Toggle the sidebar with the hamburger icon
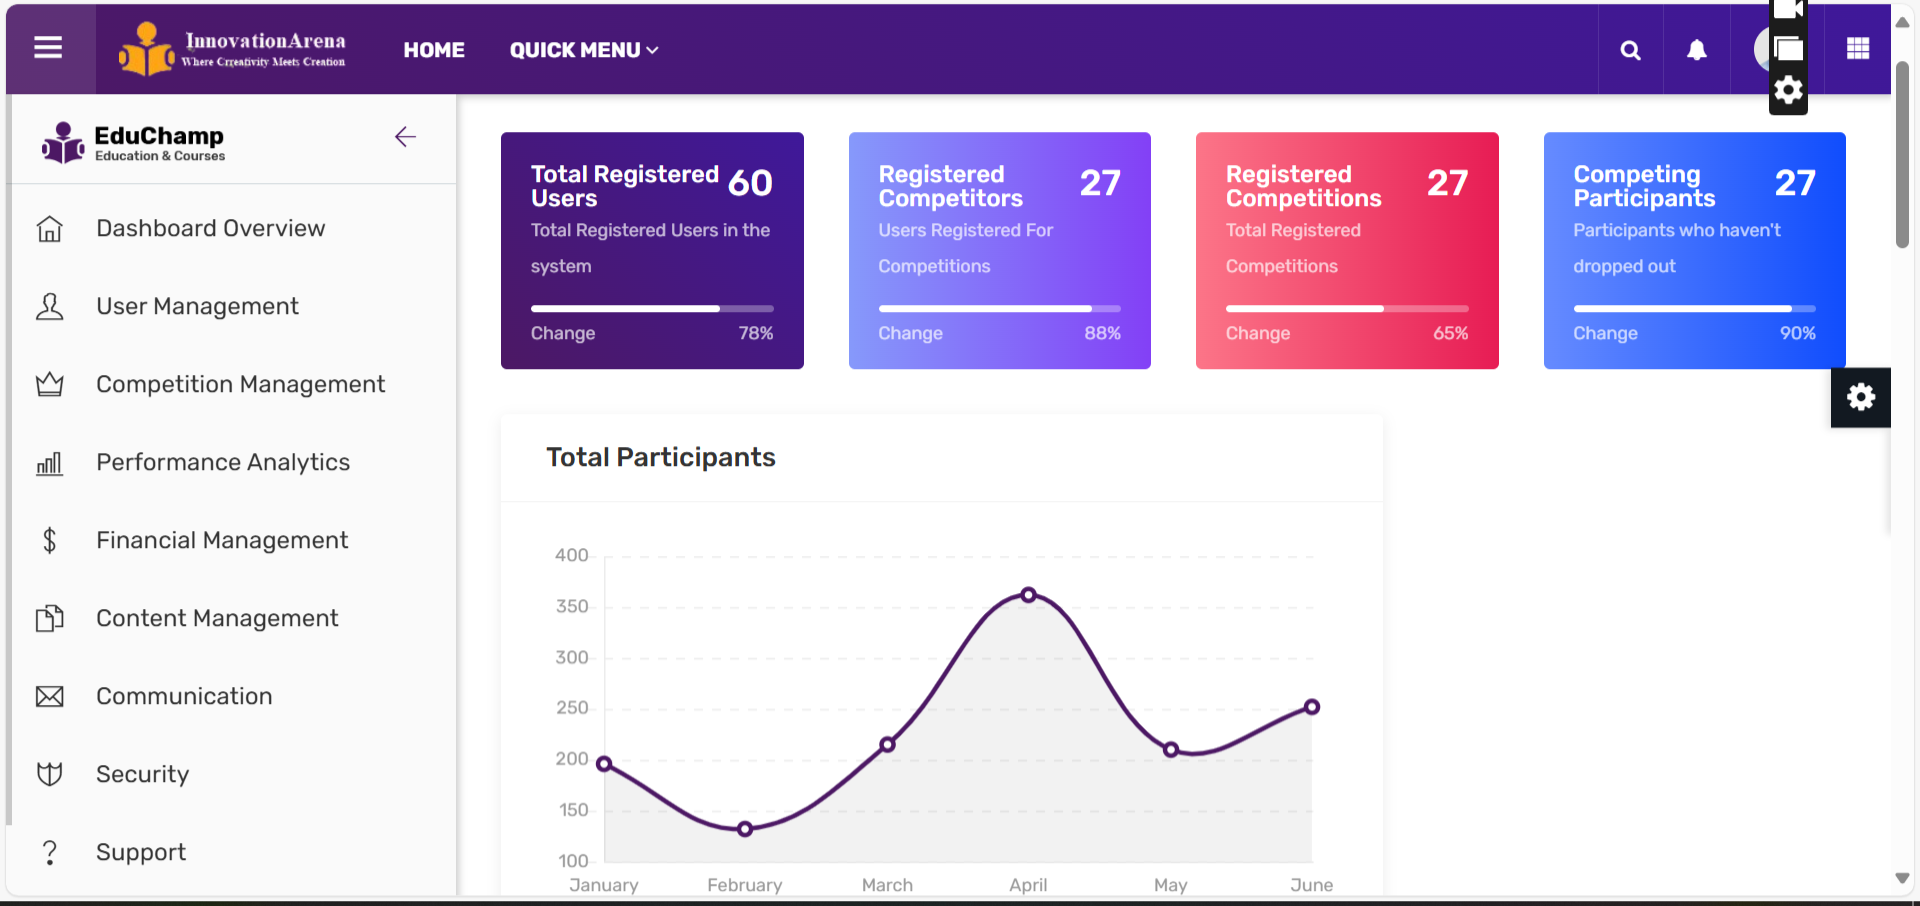Image resolution: width=1920 pixels, height=906 pixels. click(x=47, y=48)
